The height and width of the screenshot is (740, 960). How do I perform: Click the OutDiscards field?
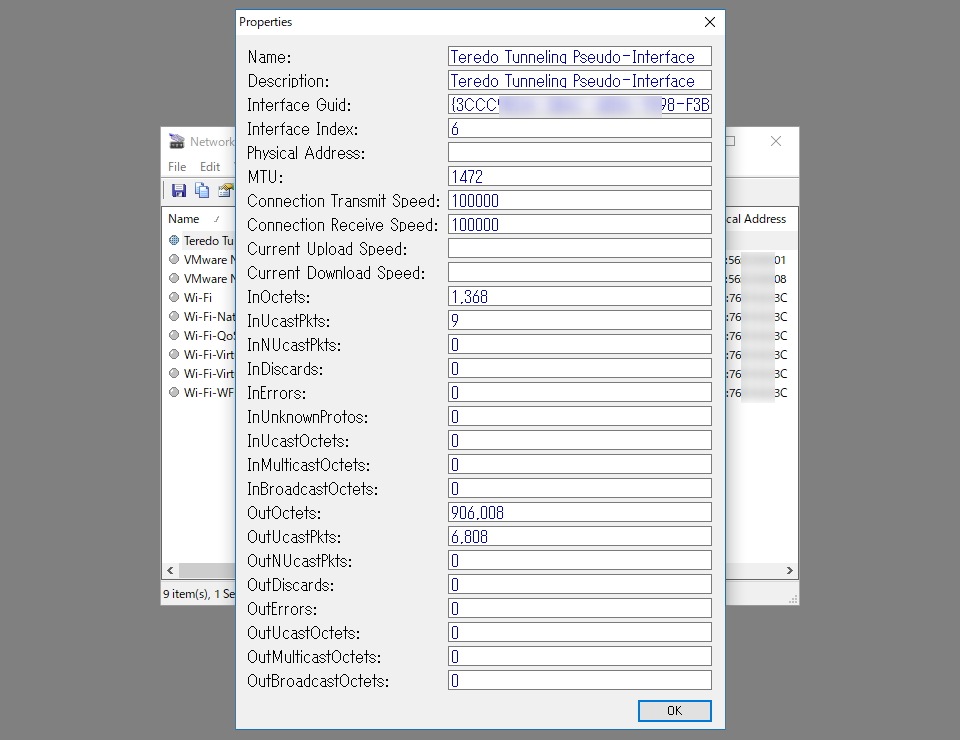tap(580, 584)
